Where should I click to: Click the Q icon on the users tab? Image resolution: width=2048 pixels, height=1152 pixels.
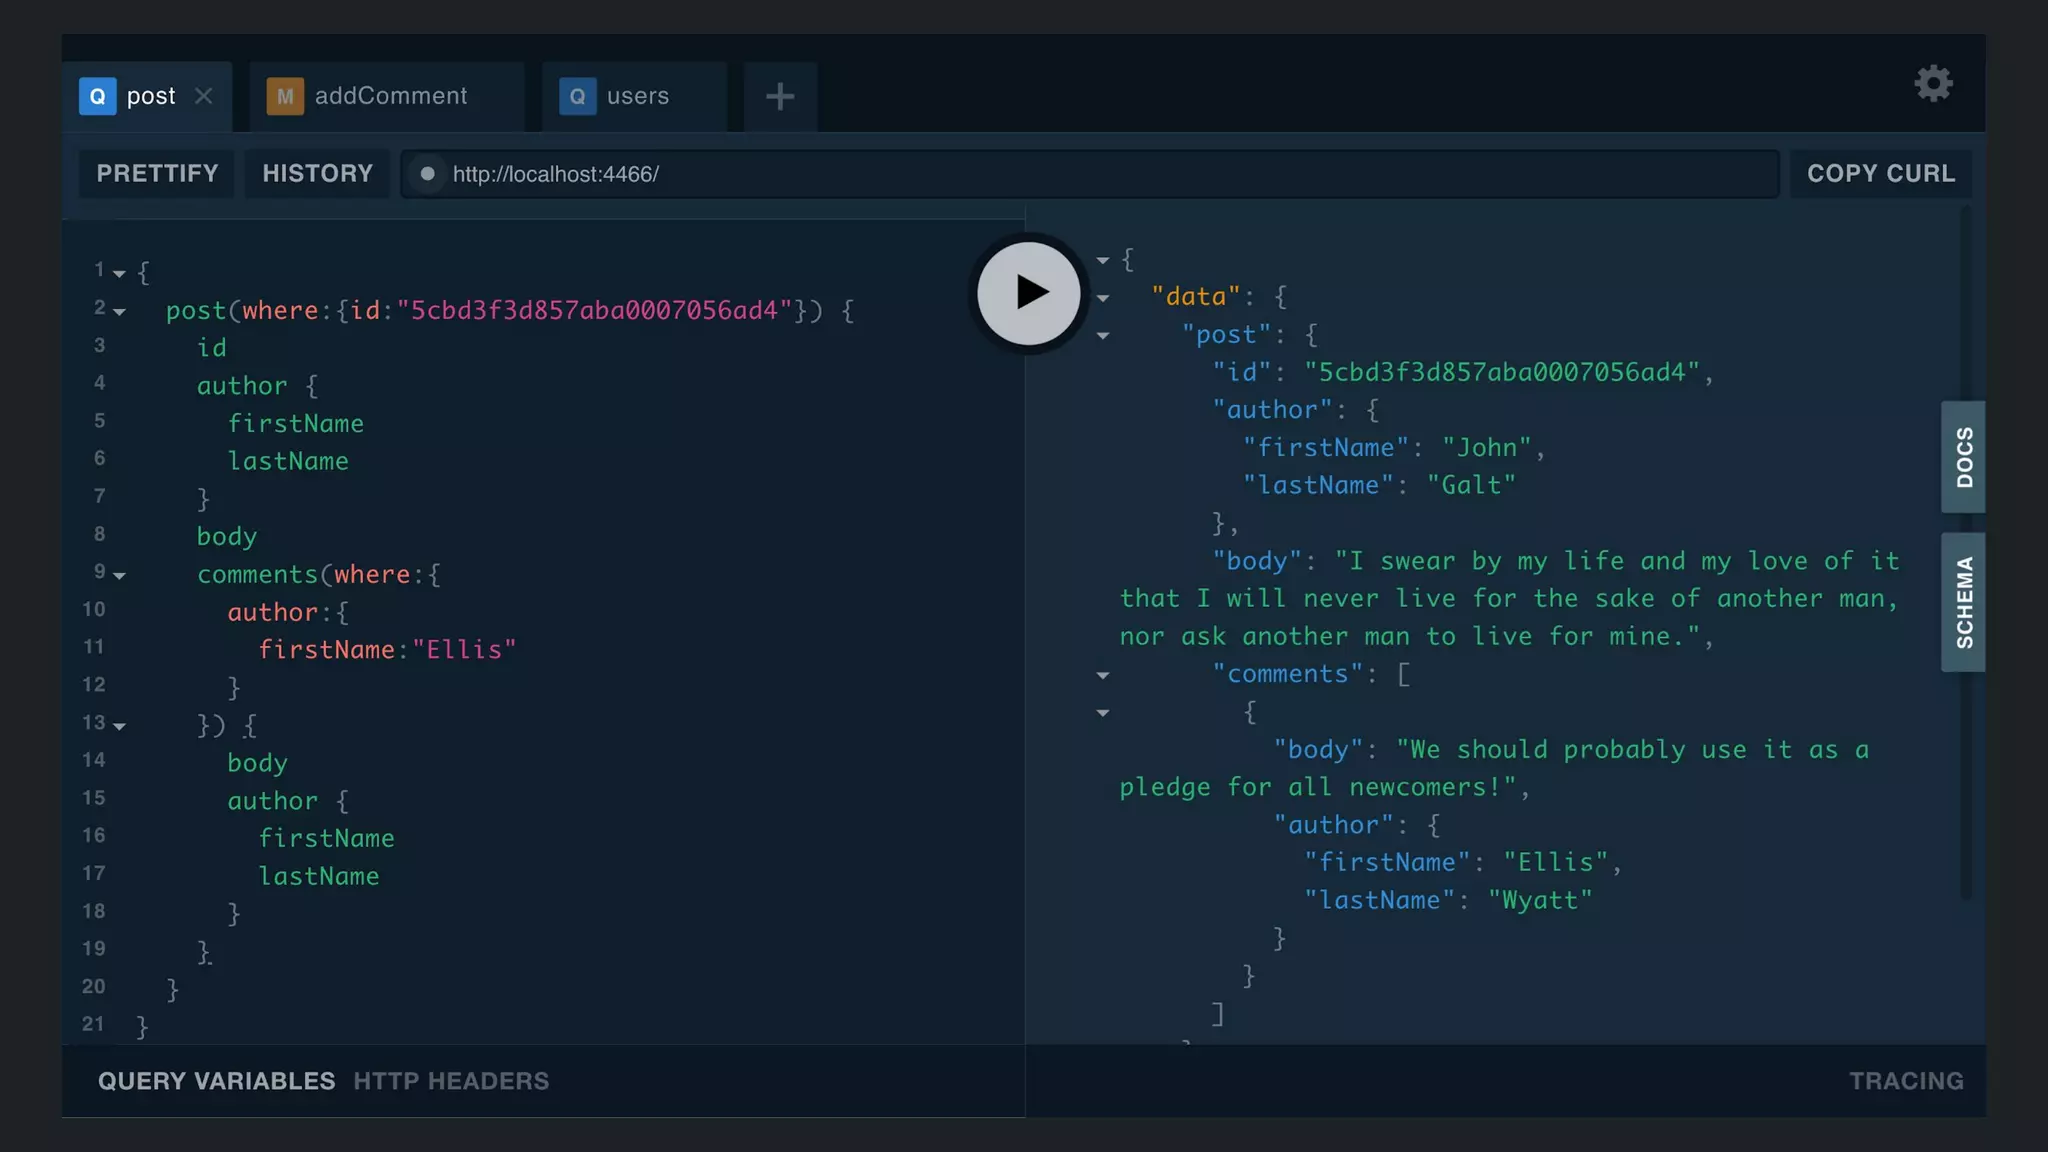pyautogui.click(x=577, y=96)
